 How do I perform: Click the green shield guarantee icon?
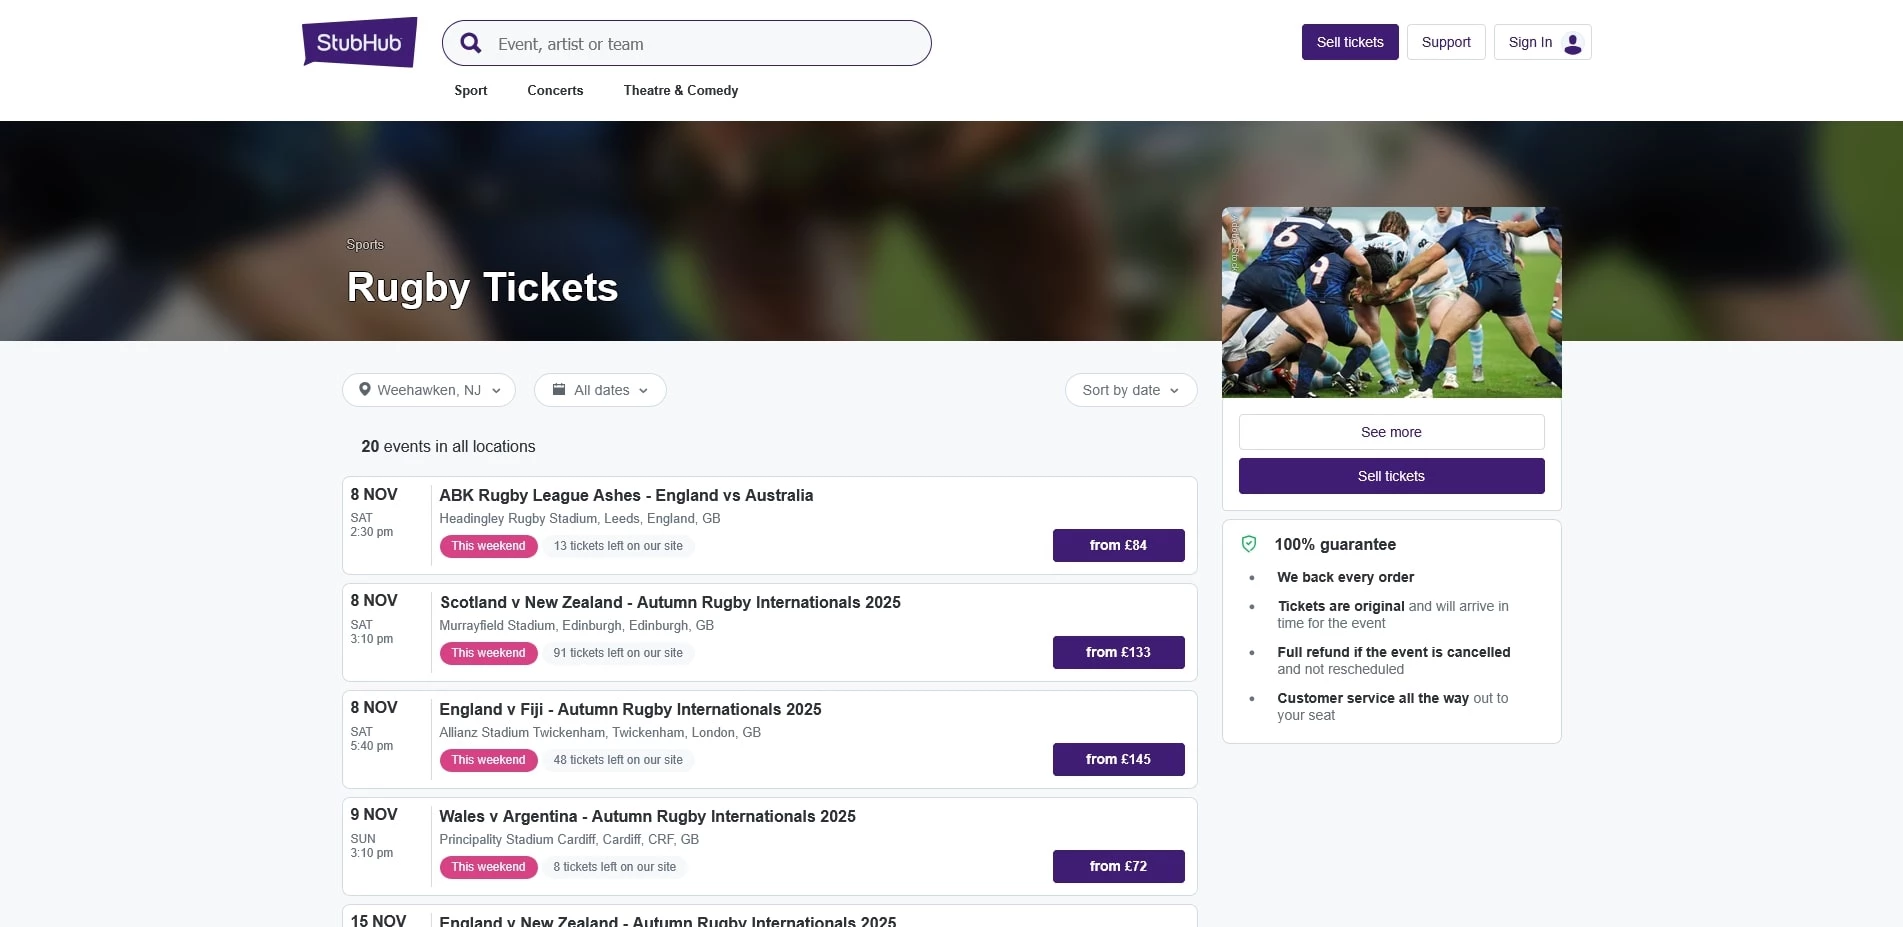coord(1249,543)
